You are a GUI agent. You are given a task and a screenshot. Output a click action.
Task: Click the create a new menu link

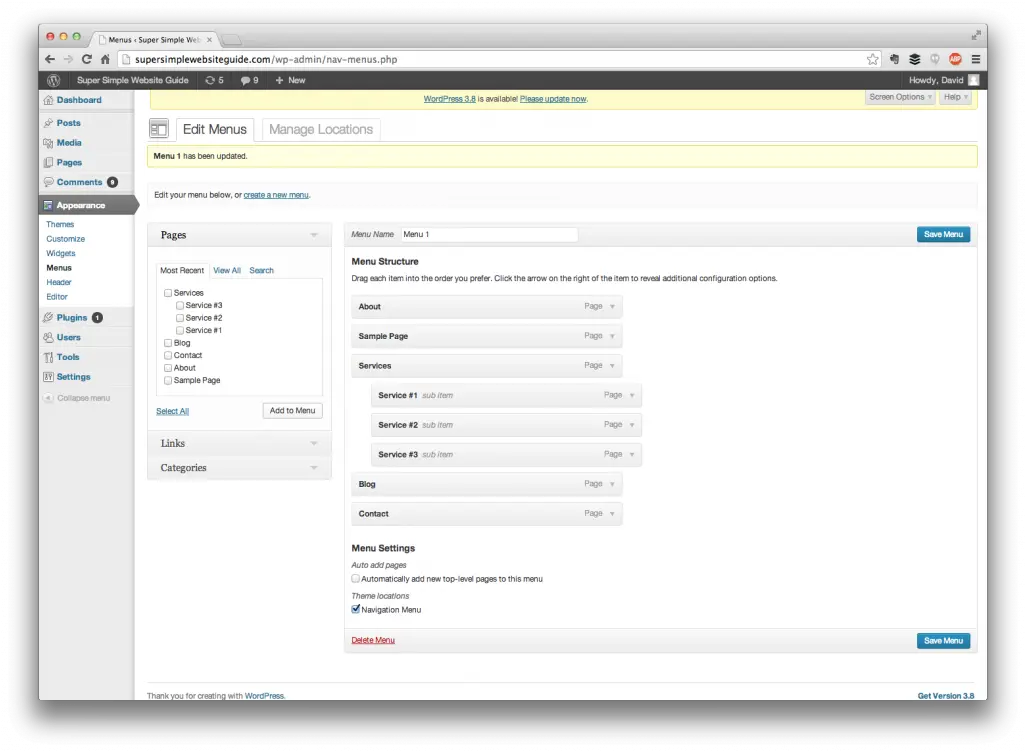(276, 195)
